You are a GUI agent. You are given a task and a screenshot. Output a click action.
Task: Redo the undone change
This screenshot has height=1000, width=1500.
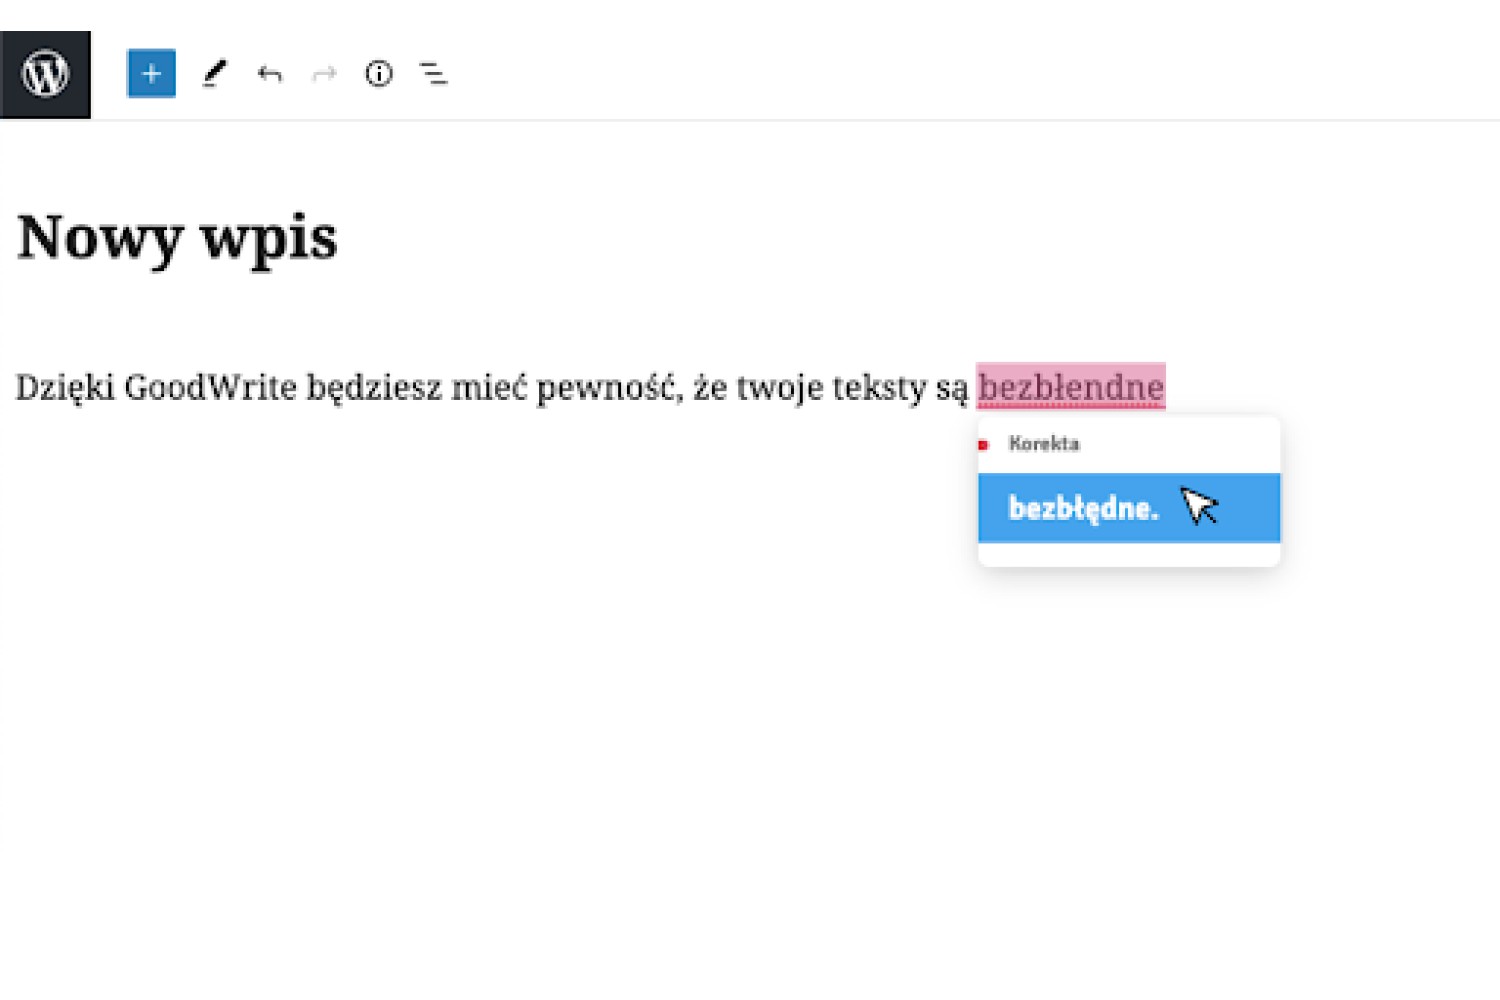[324, 74]
